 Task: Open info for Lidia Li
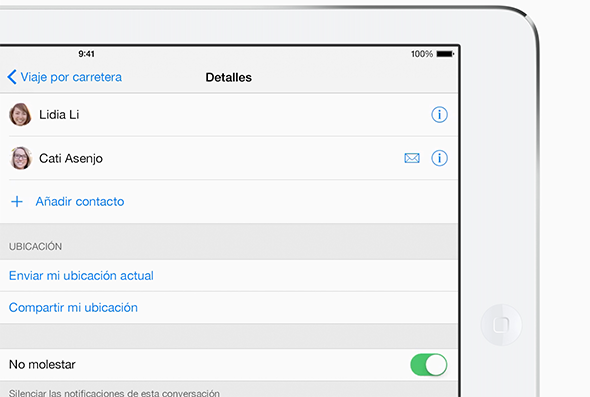coord(439,114)
